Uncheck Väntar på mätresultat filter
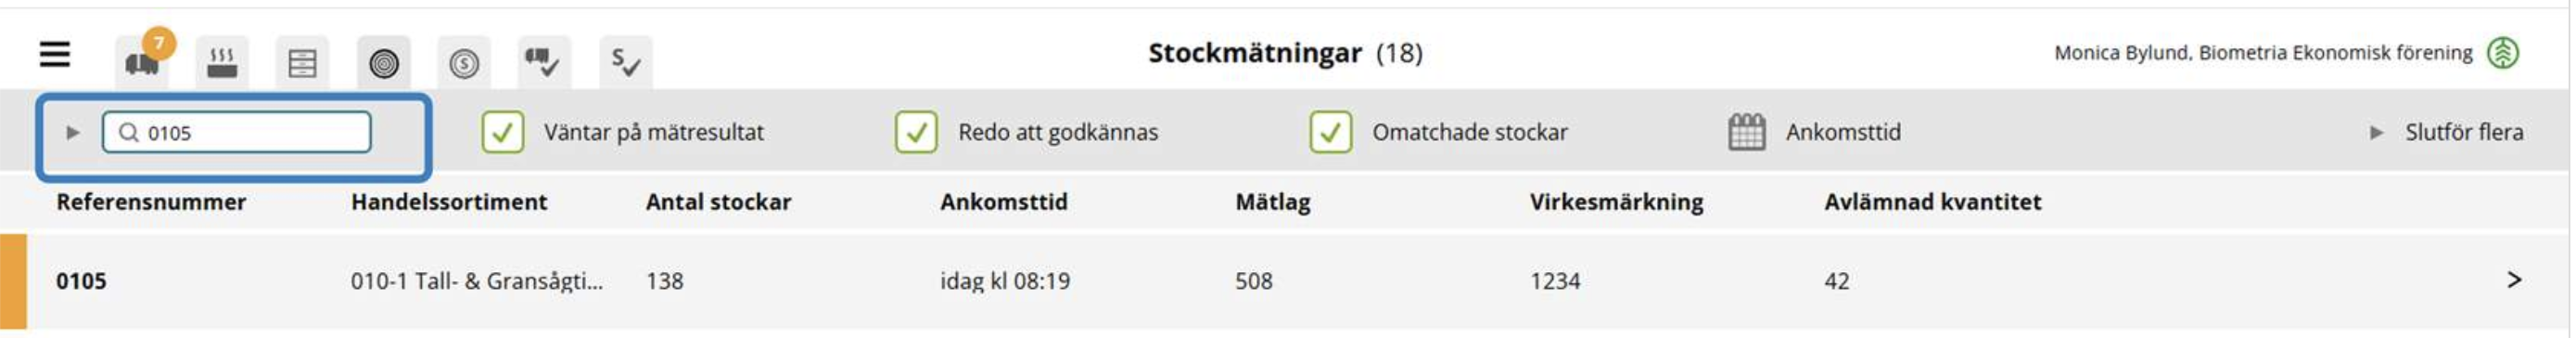The width and height of the screenshot is (2576, 338). (502, 132)
